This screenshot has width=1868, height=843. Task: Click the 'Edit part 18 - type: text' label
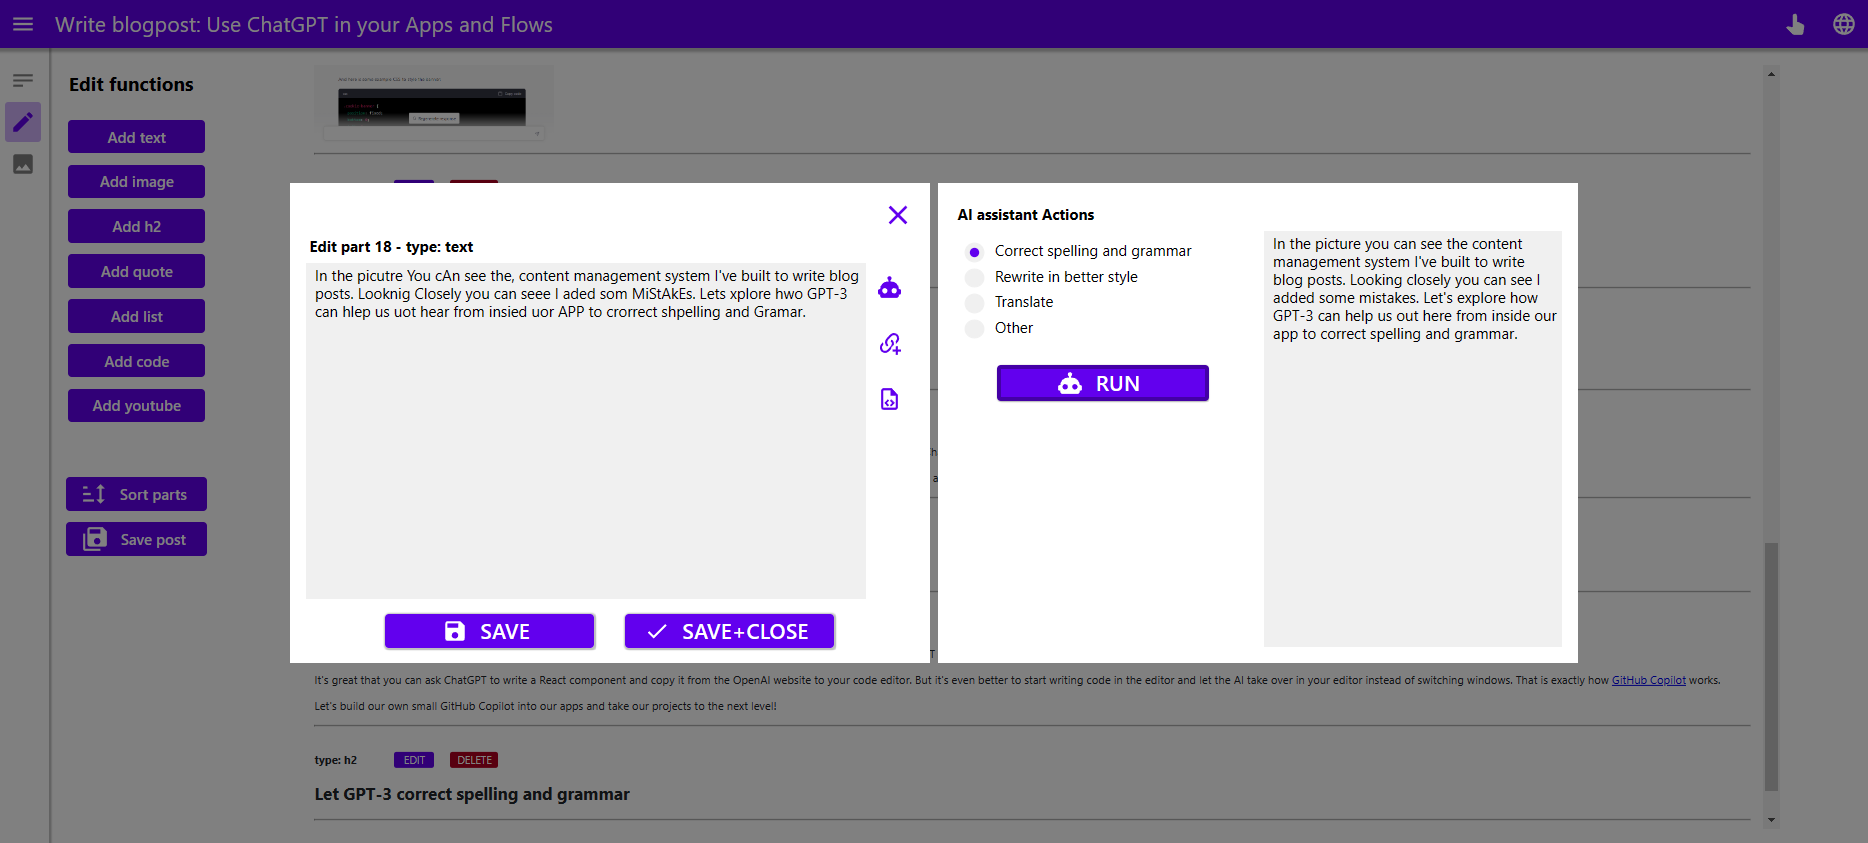tap(391, 247)
